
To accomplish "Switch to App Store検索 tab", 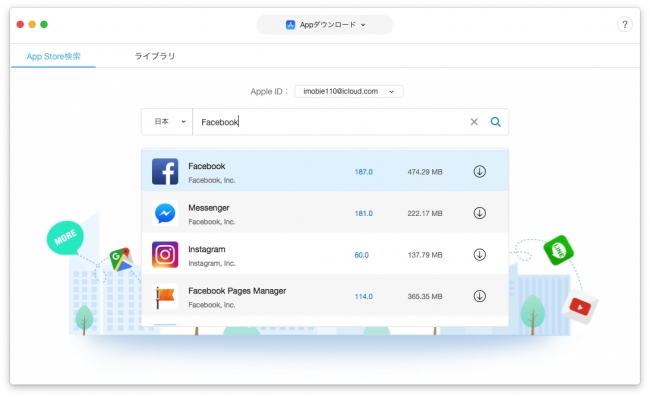I will pos(53,56).
